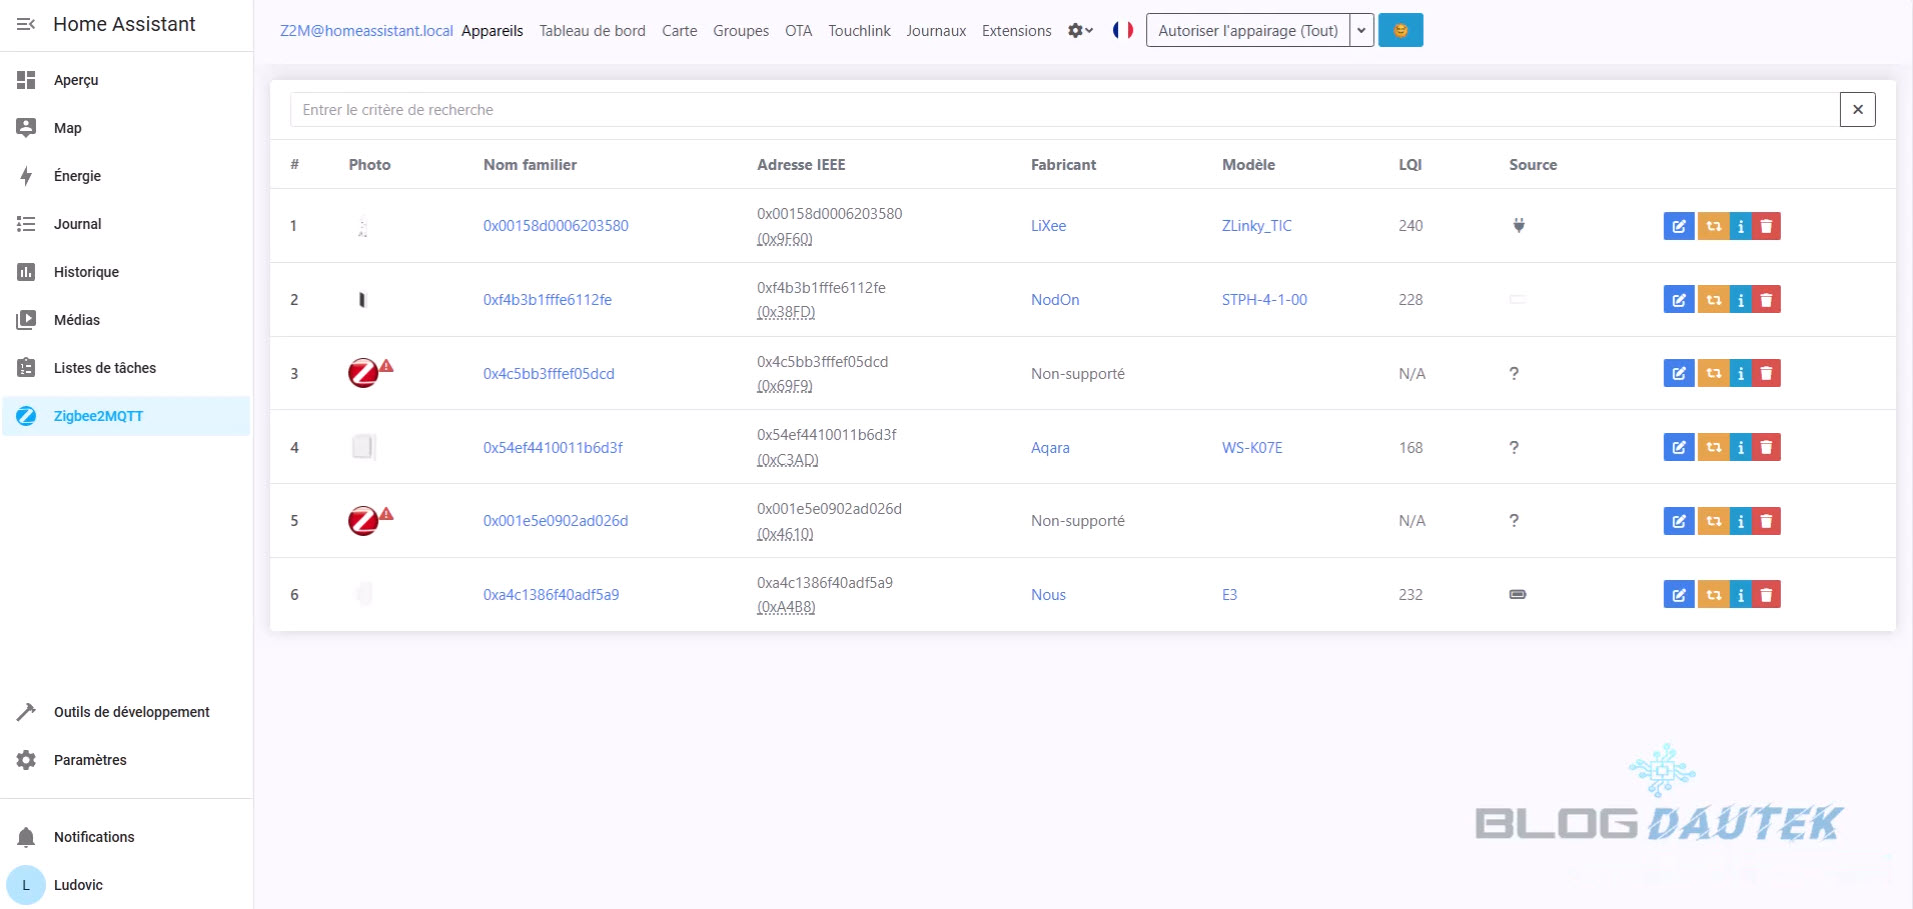This screenshot has height=909, width=1913.
Task: Click rename (edit) icon for ZLinky_TIC device
Action: point(1678,226)
